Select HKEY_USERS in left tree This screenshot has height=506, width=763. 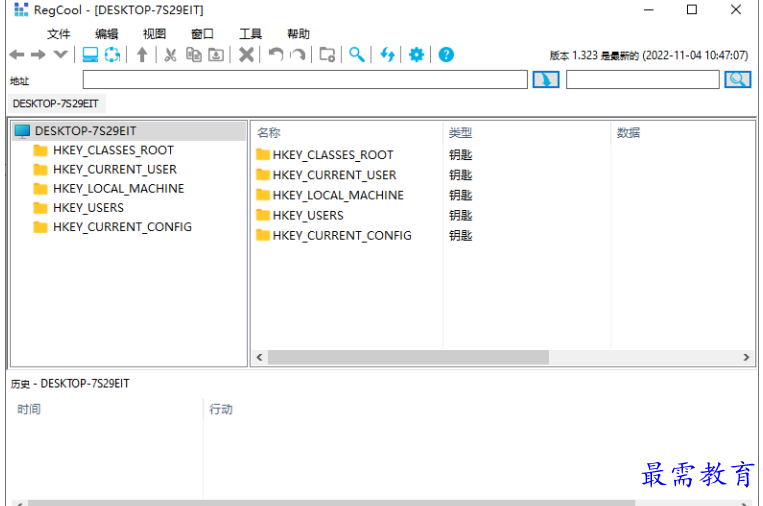tap(89, 208)
